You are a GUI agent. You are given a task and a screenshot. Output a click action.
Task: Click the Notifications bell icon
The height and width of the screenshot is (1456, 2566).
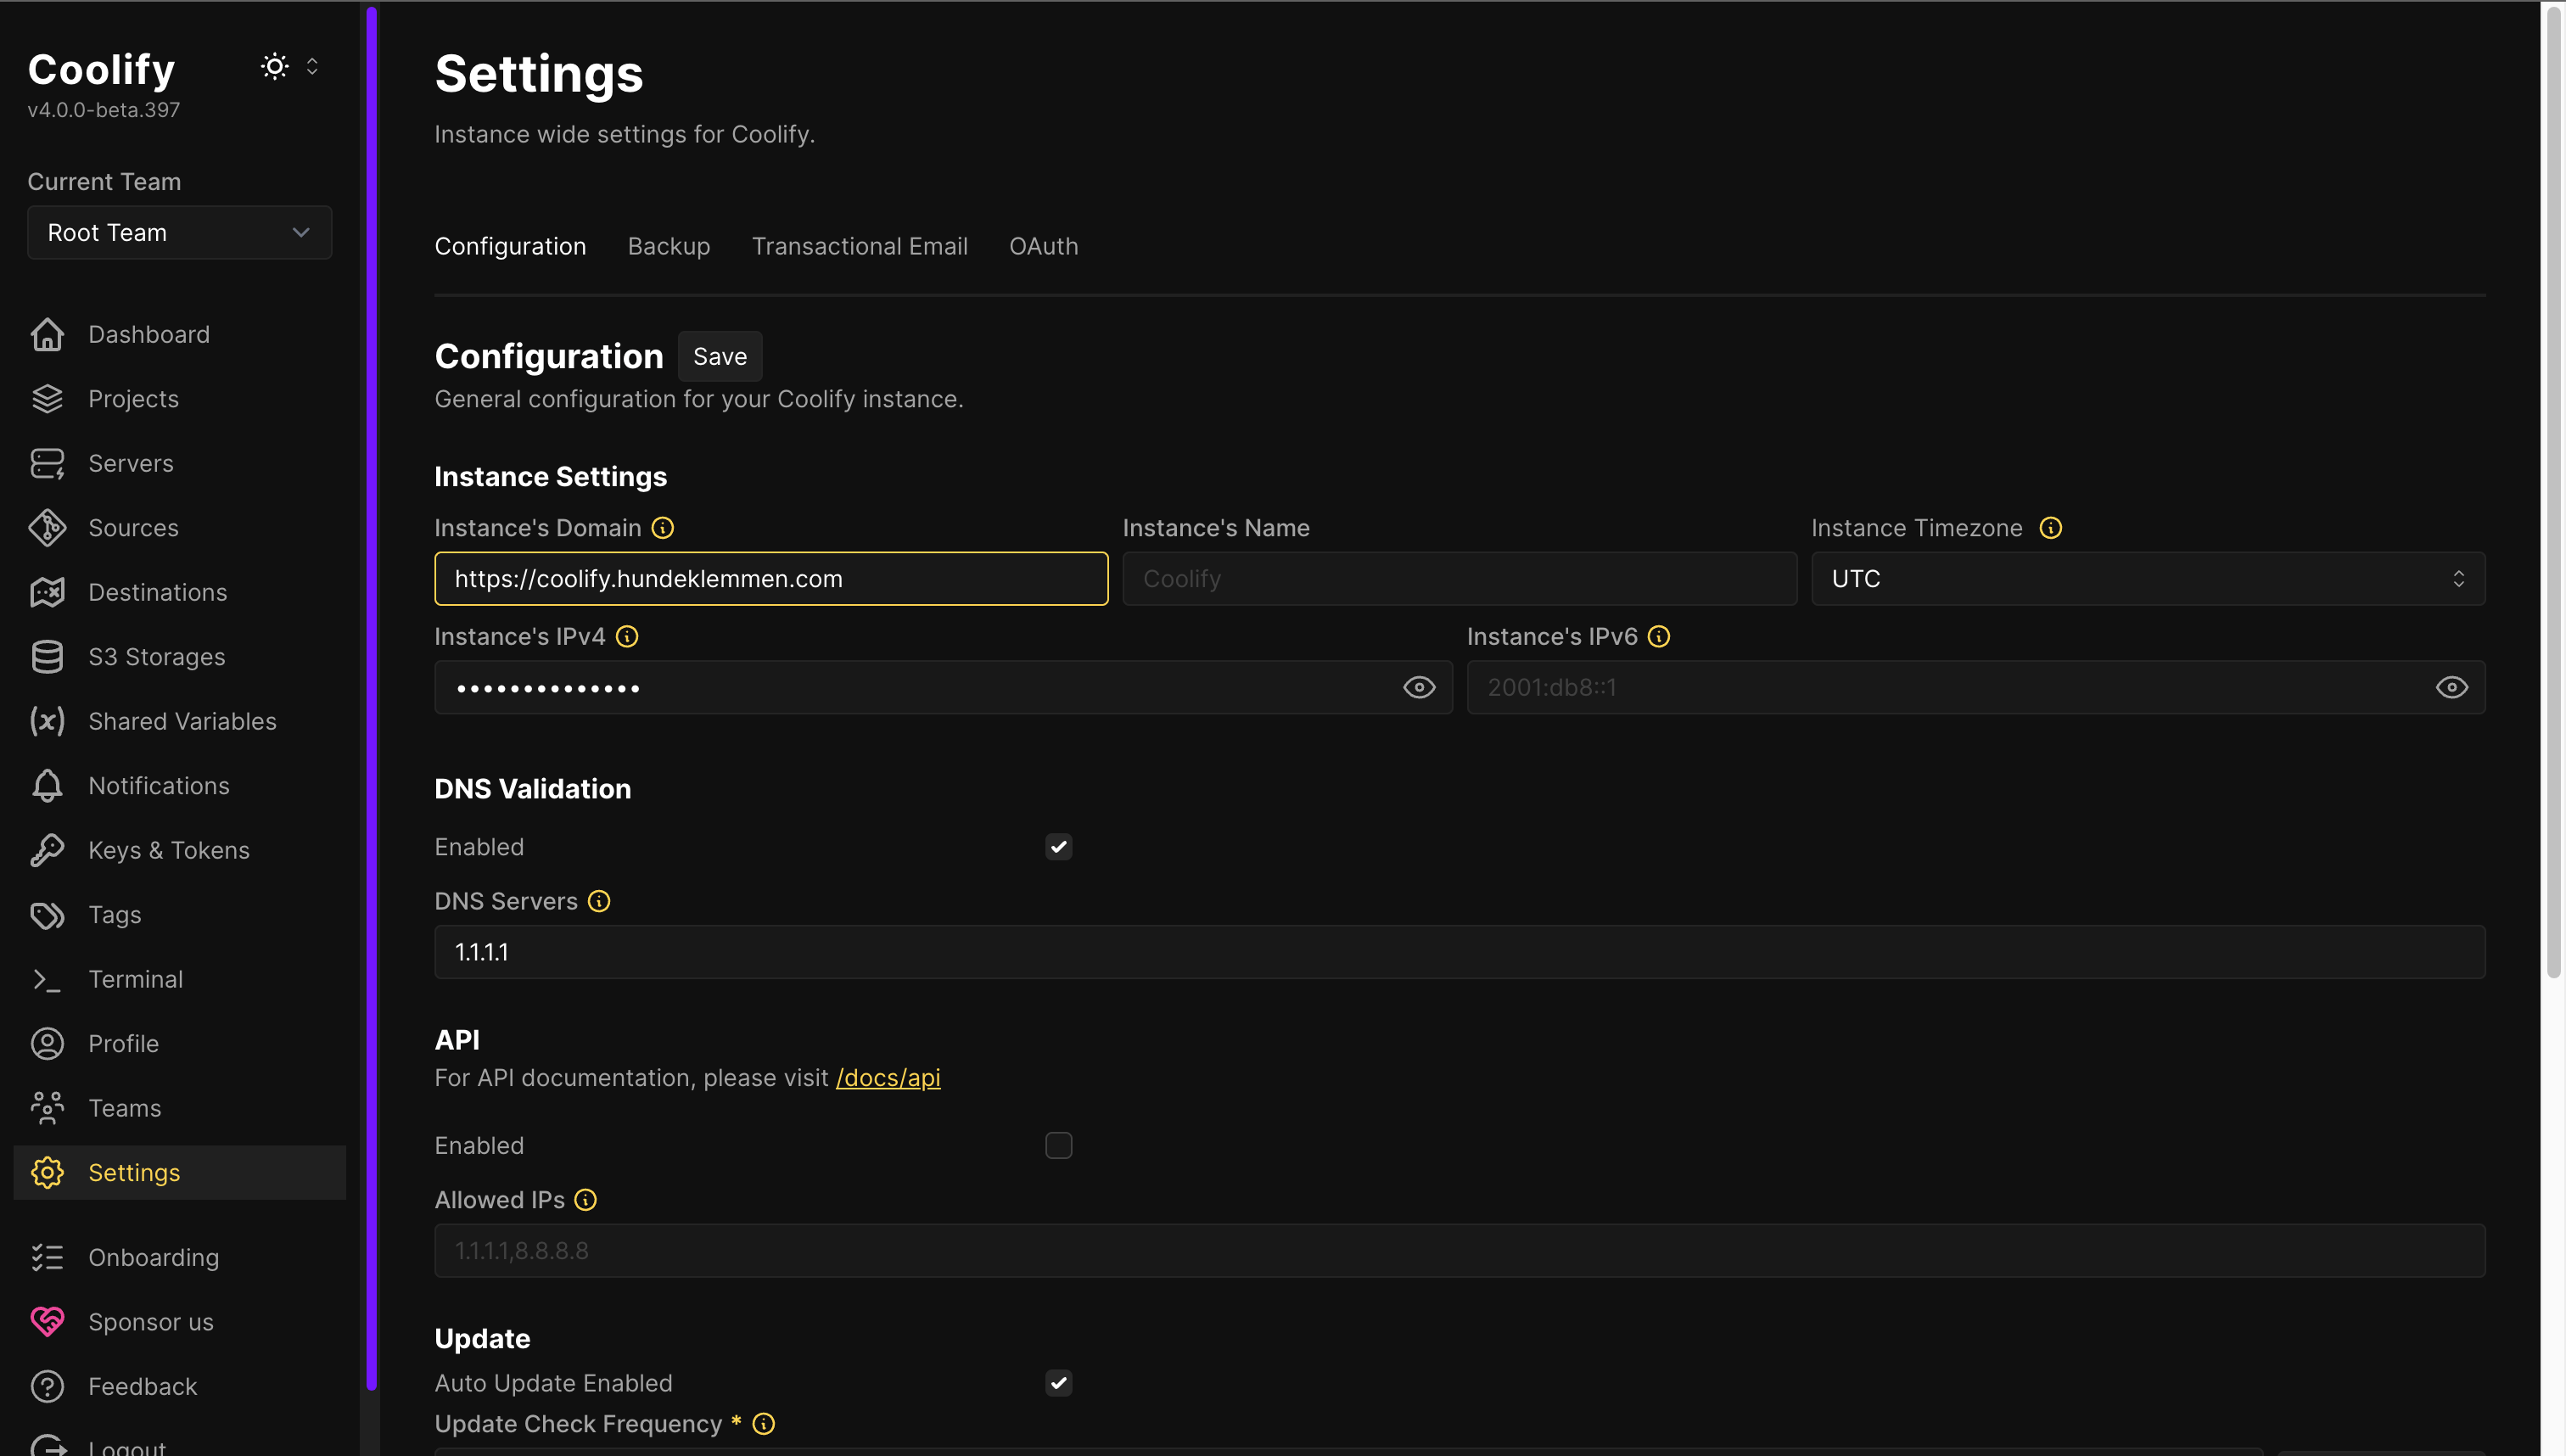click(47, 786)
